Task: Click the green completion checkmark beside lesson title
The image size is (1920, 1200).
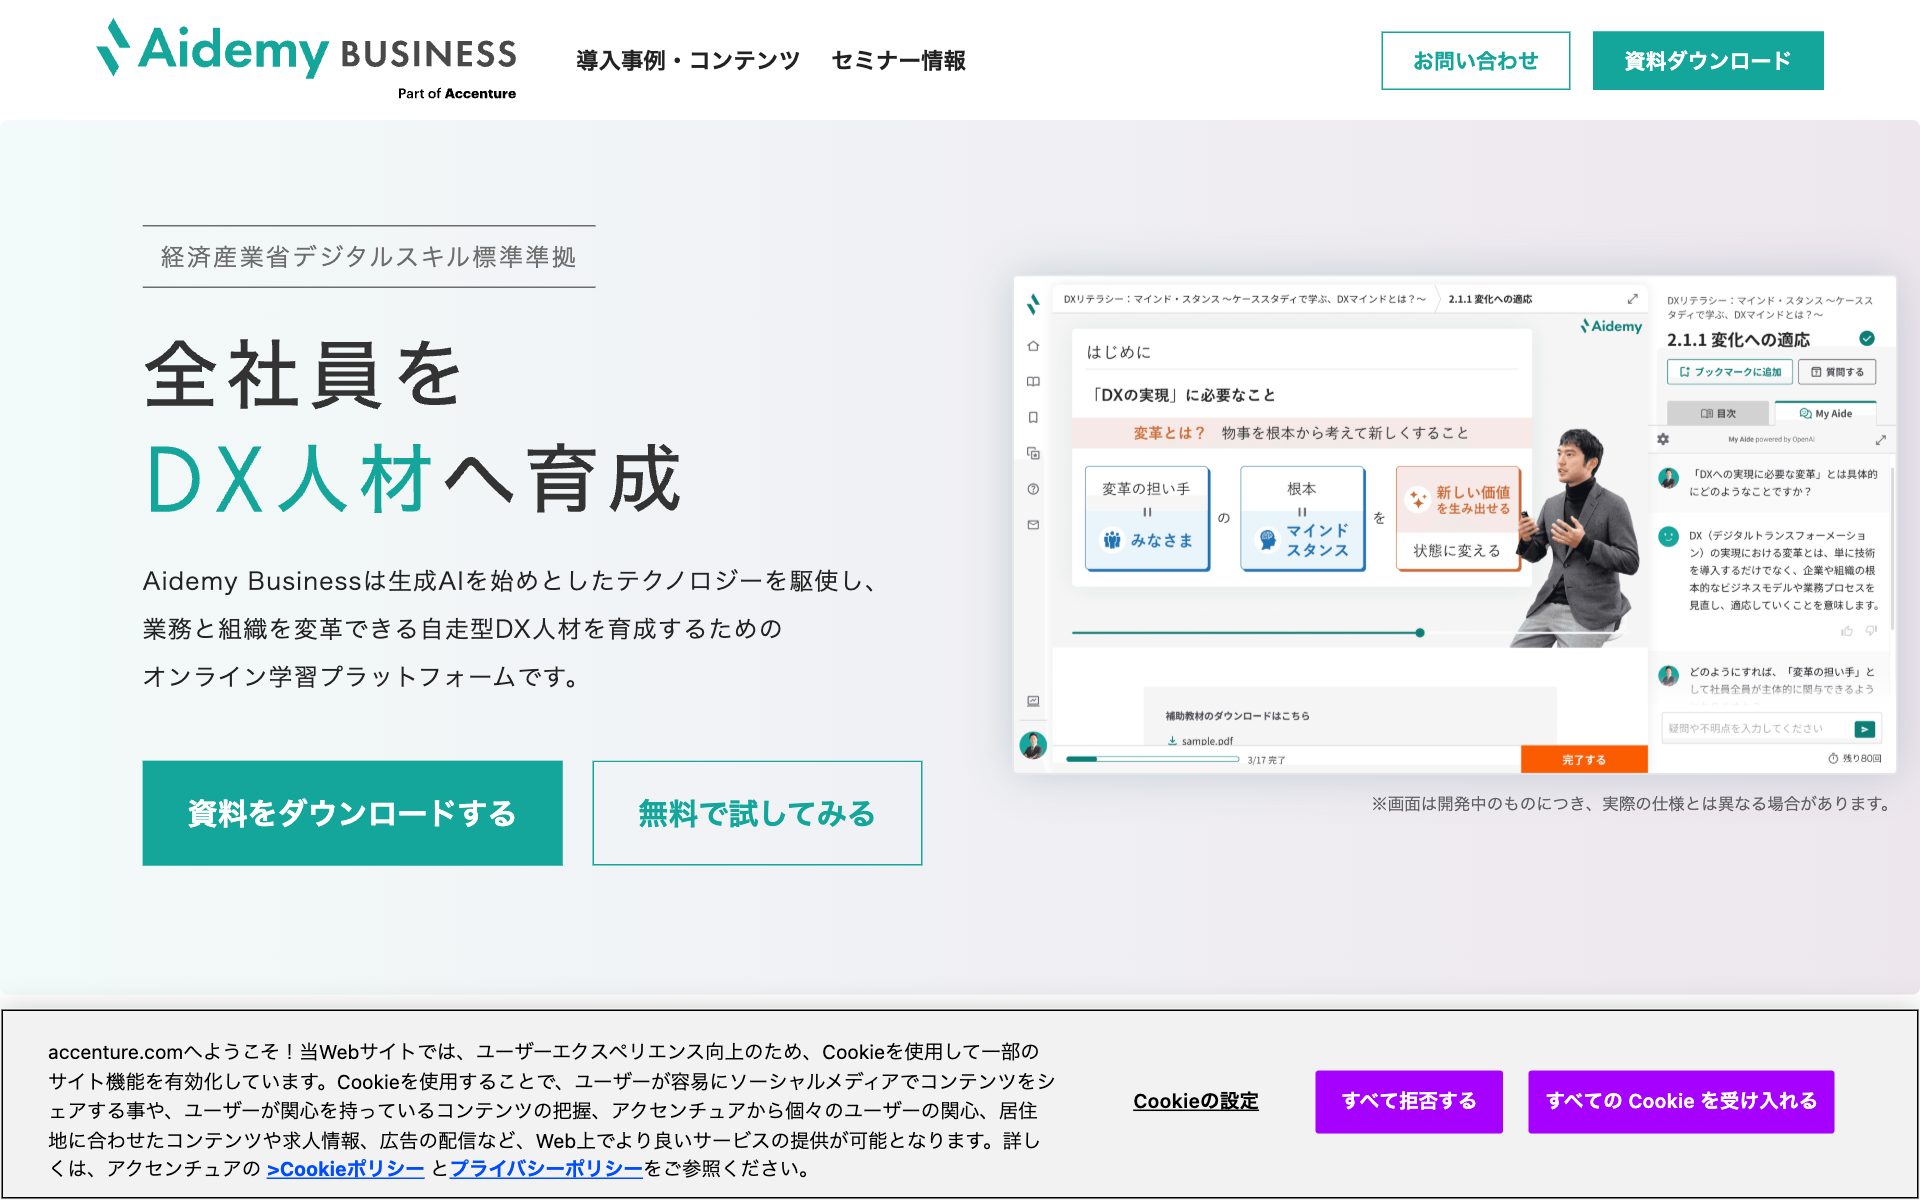Action: coord(1867,338)
